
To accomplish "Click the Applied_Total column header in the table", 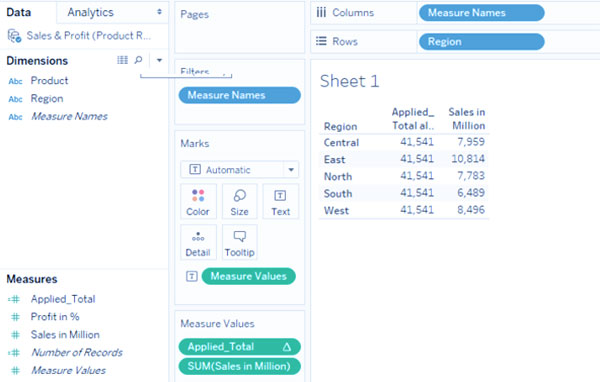I will 413,119.
